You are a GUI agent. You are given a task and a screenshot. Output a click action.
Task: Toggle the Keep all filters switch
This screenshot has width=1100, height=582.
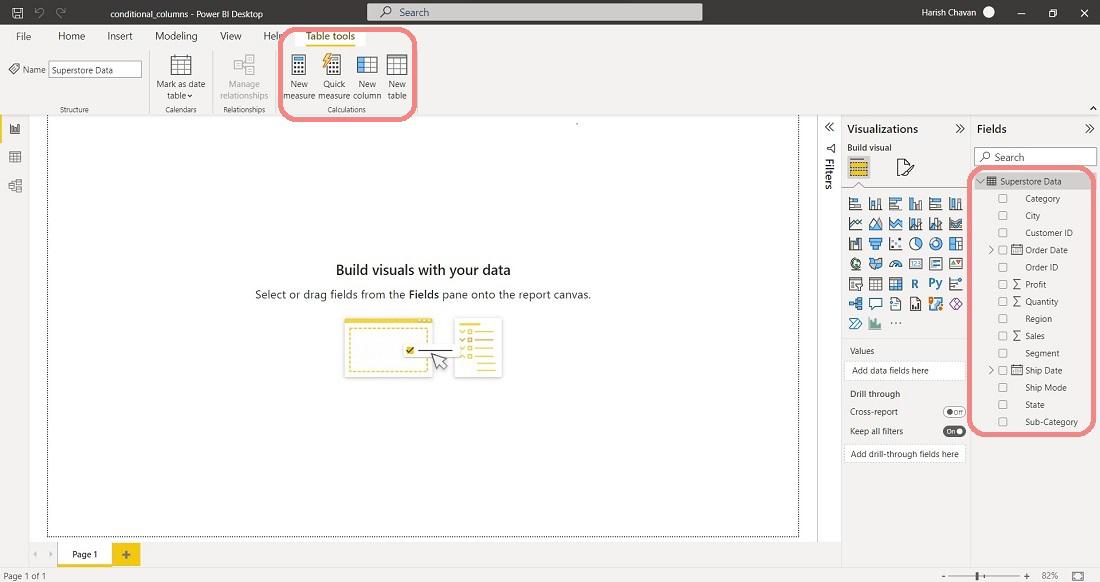click(954, 431)
